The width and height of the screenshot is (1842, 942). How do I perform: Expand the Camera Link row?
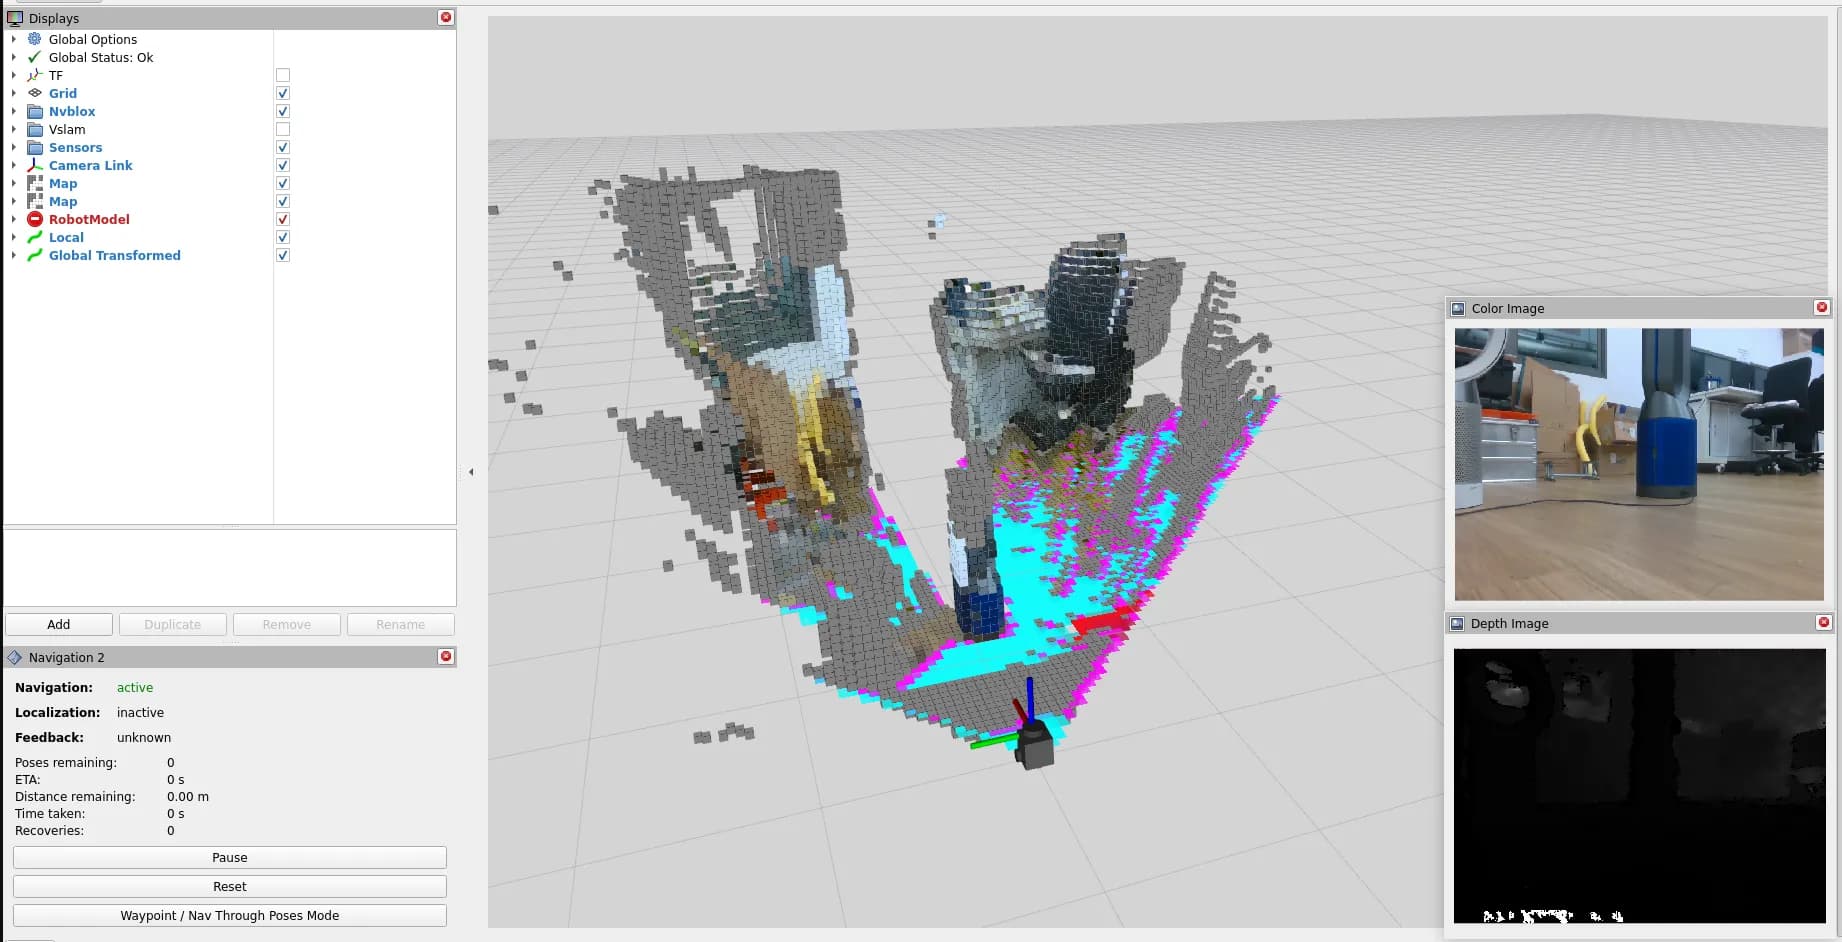pos(14,165)
